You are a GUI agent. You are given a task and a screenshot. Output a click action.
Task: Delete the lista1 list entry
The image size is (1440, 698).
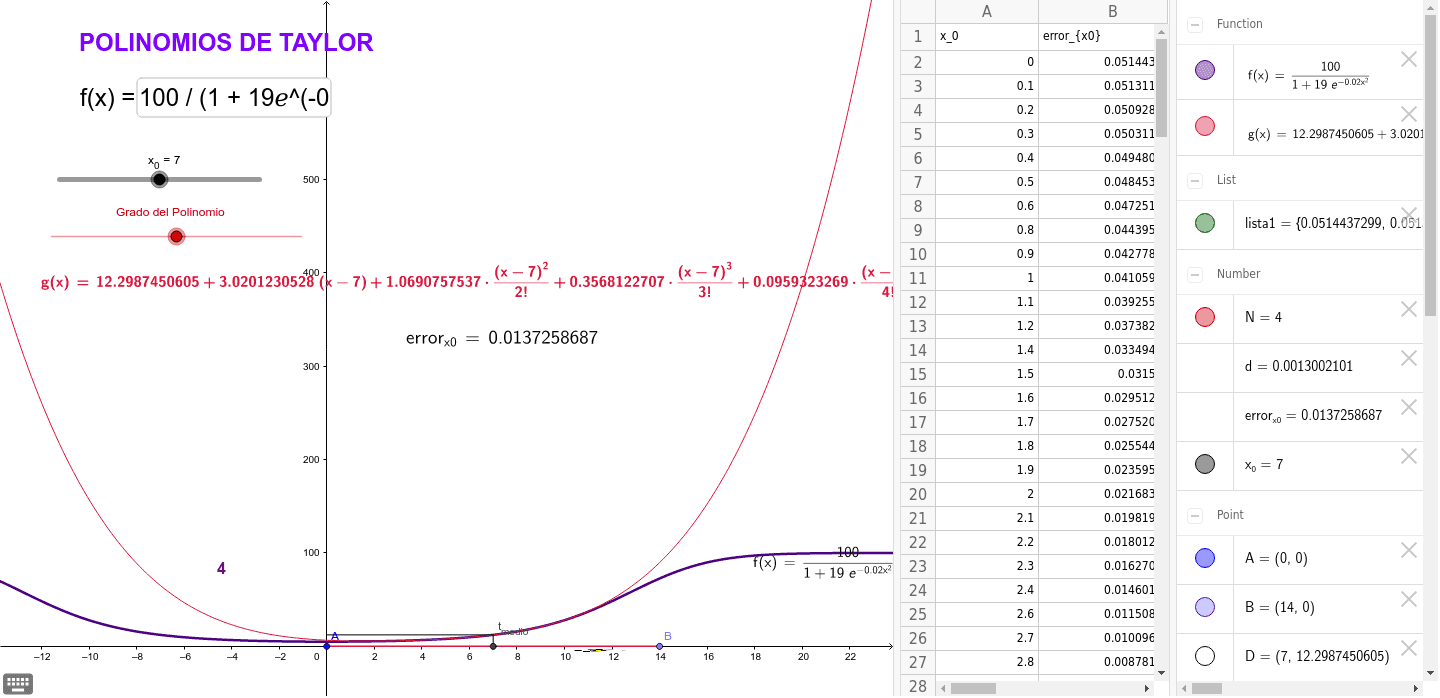pos(1409,214)
